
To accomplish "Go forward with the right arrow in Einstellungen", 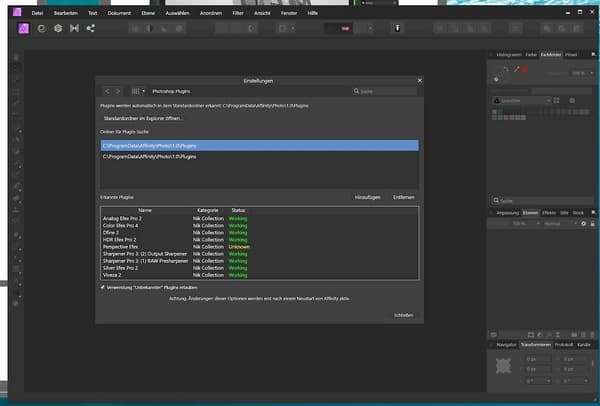I will pos(118,91).
